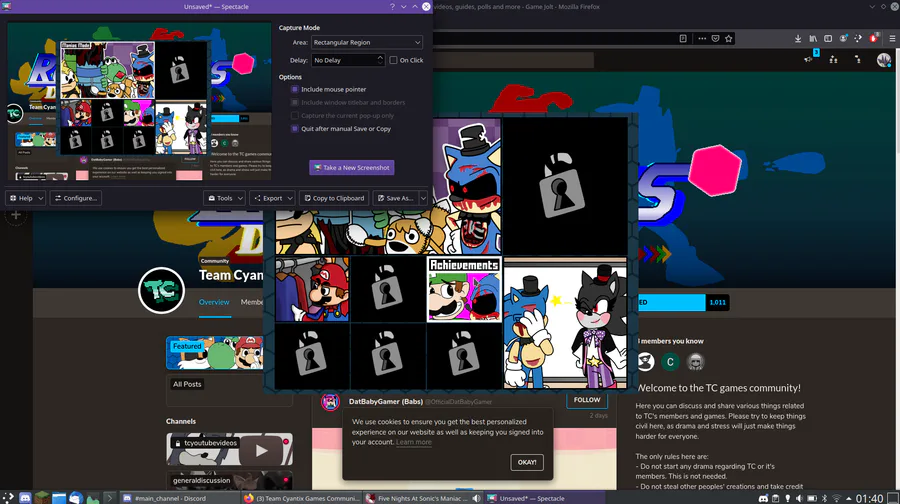Toggle reader view icon in address bar
The height and width of the screenshot is (504, 900).
point(683,38)
